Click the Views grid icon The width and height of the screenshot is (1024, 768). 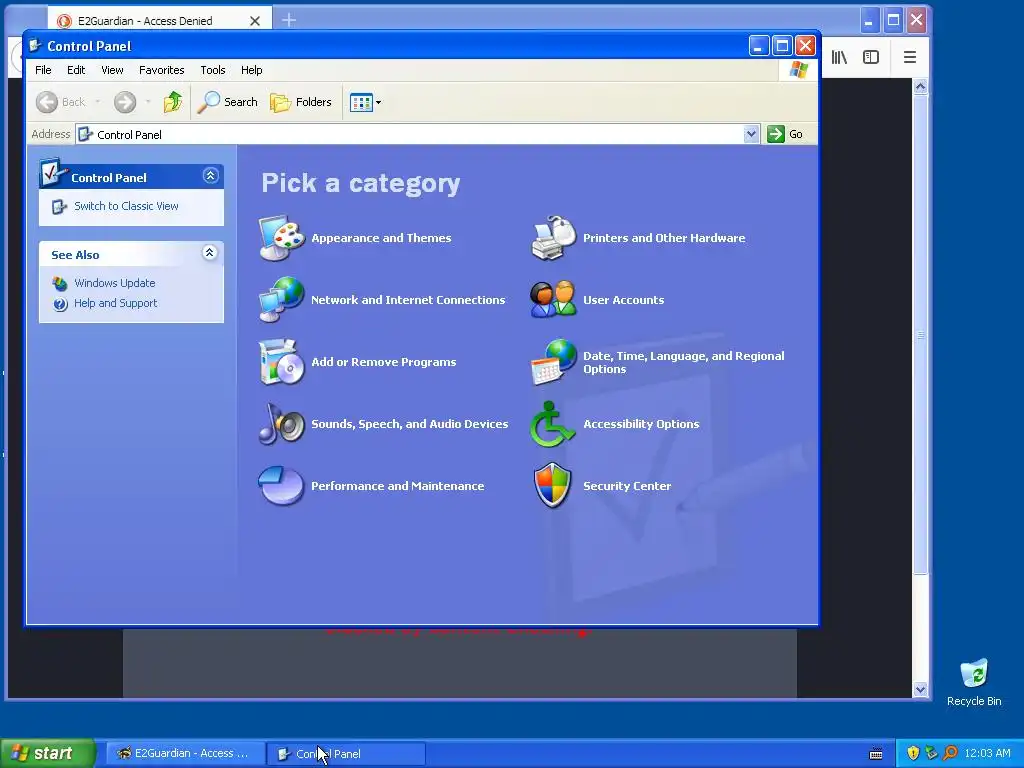coord(360,103)
